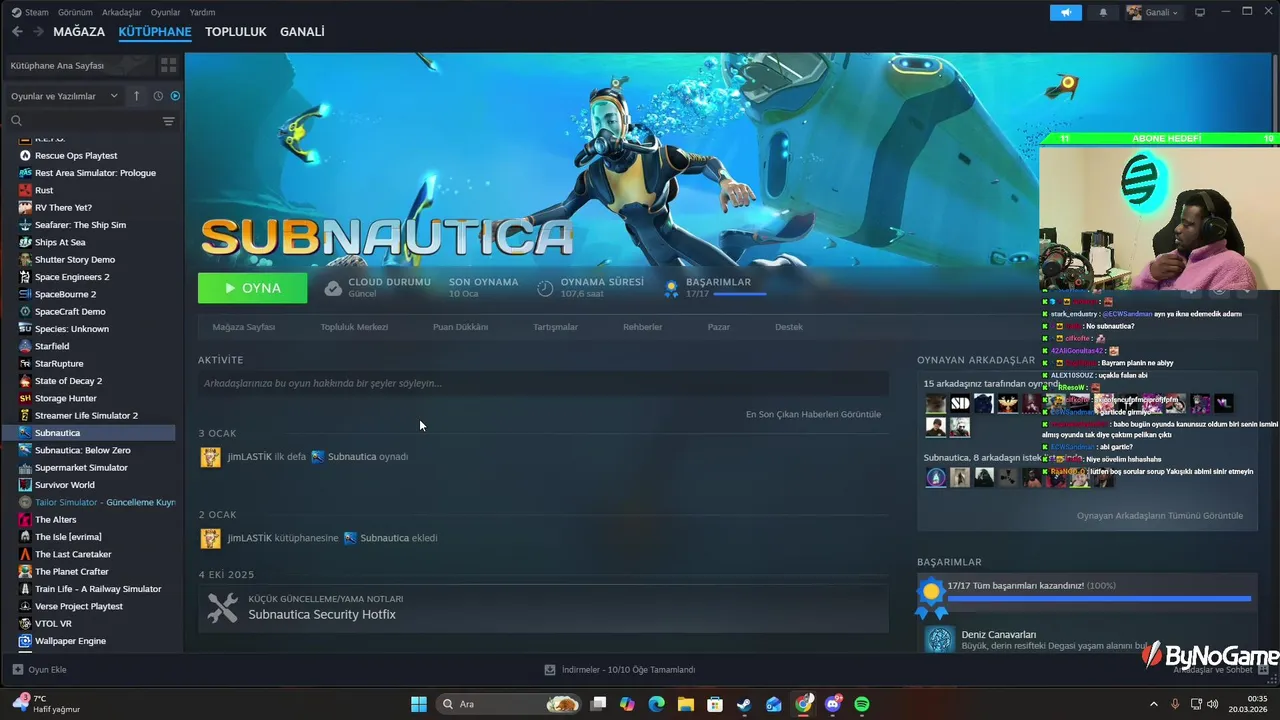
Task: Open the Steam menu
Action: [x=29, y=12]
